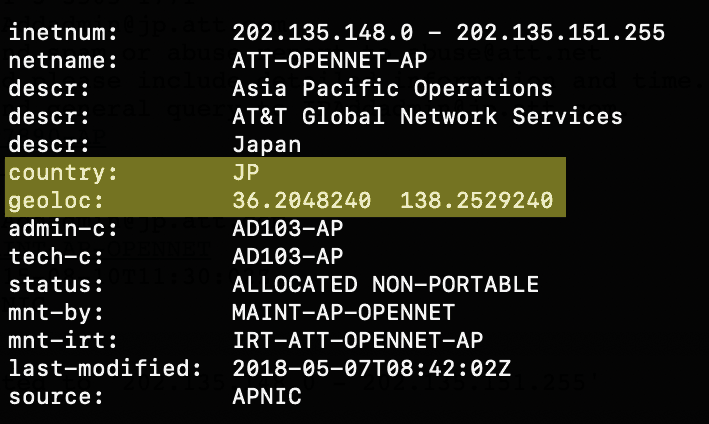The height and width of the screenshot is (424, 709).
Task: Click the mnt-by field label
Action: pos(56,313)
